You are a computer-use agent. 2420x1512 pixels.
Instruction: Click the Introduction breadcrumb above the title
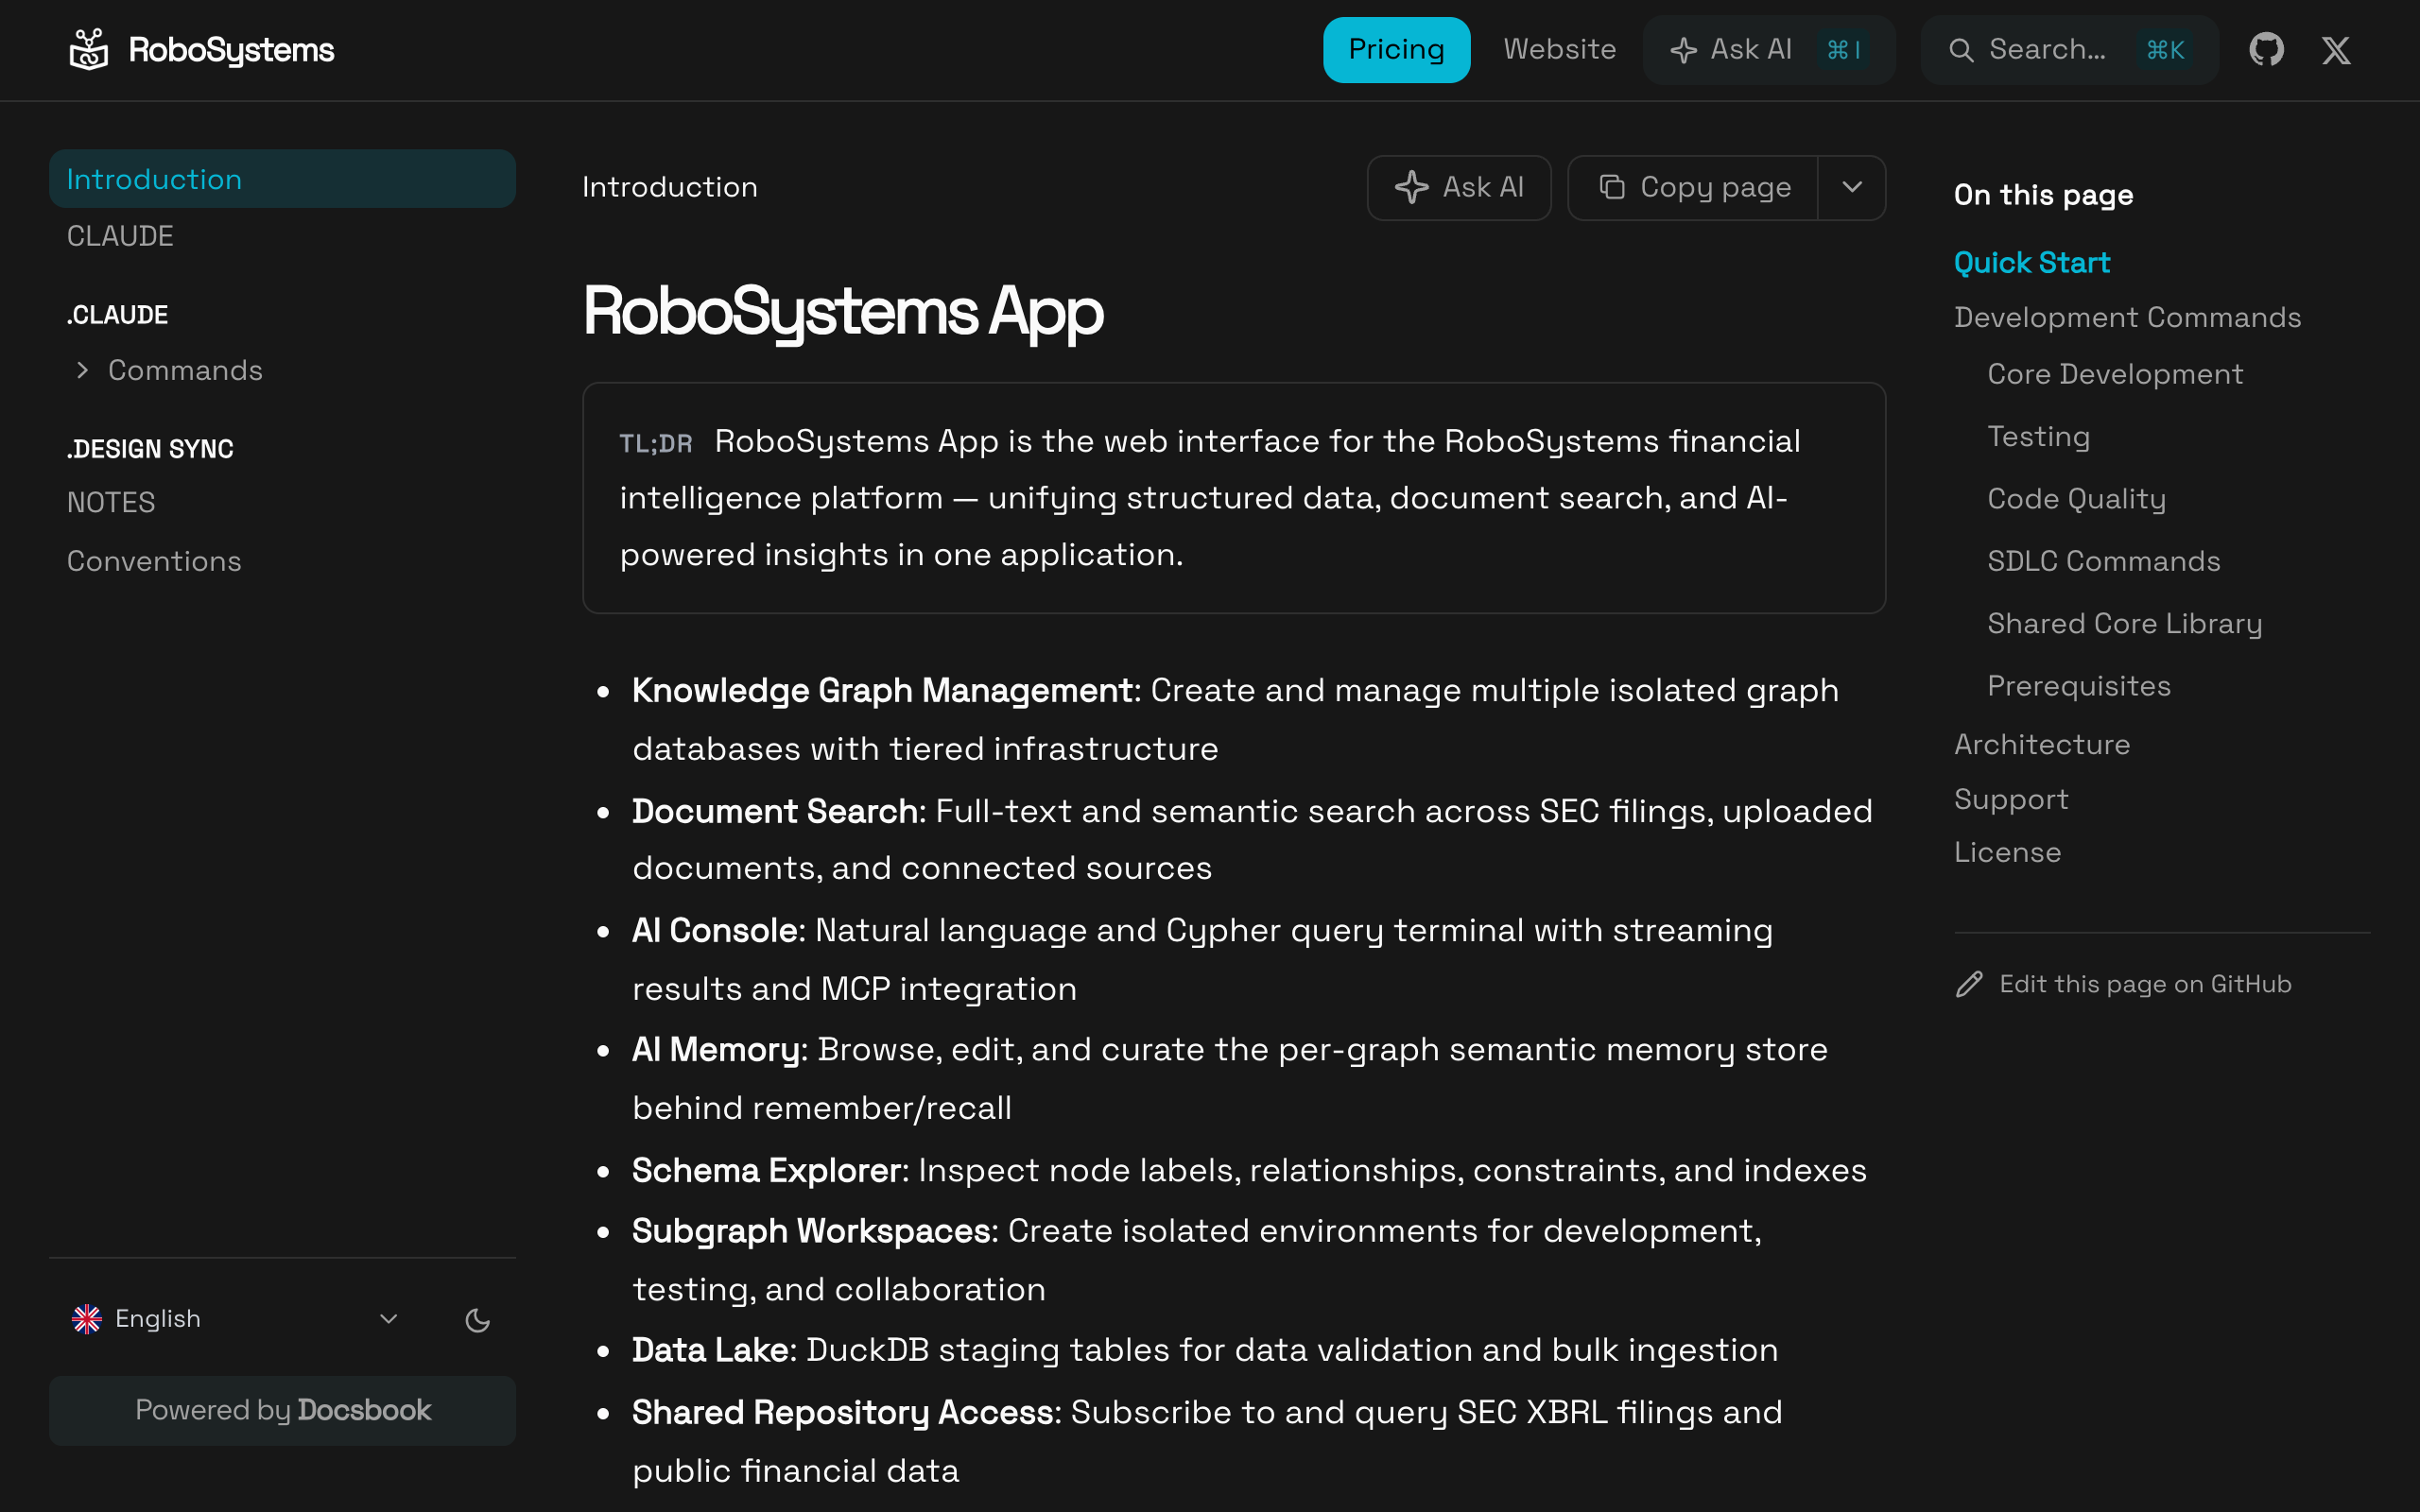pos(670,187)
